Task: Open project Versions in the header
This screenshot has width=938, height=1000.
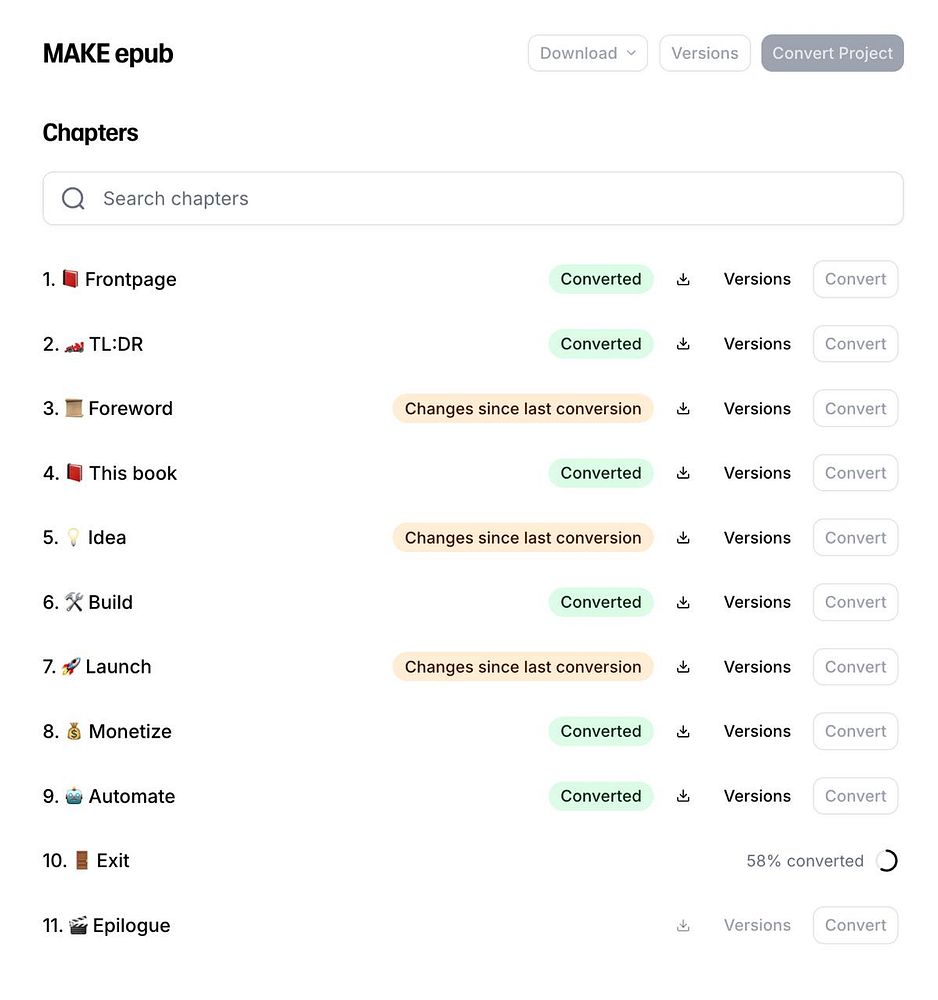Action: click(704, 54)
